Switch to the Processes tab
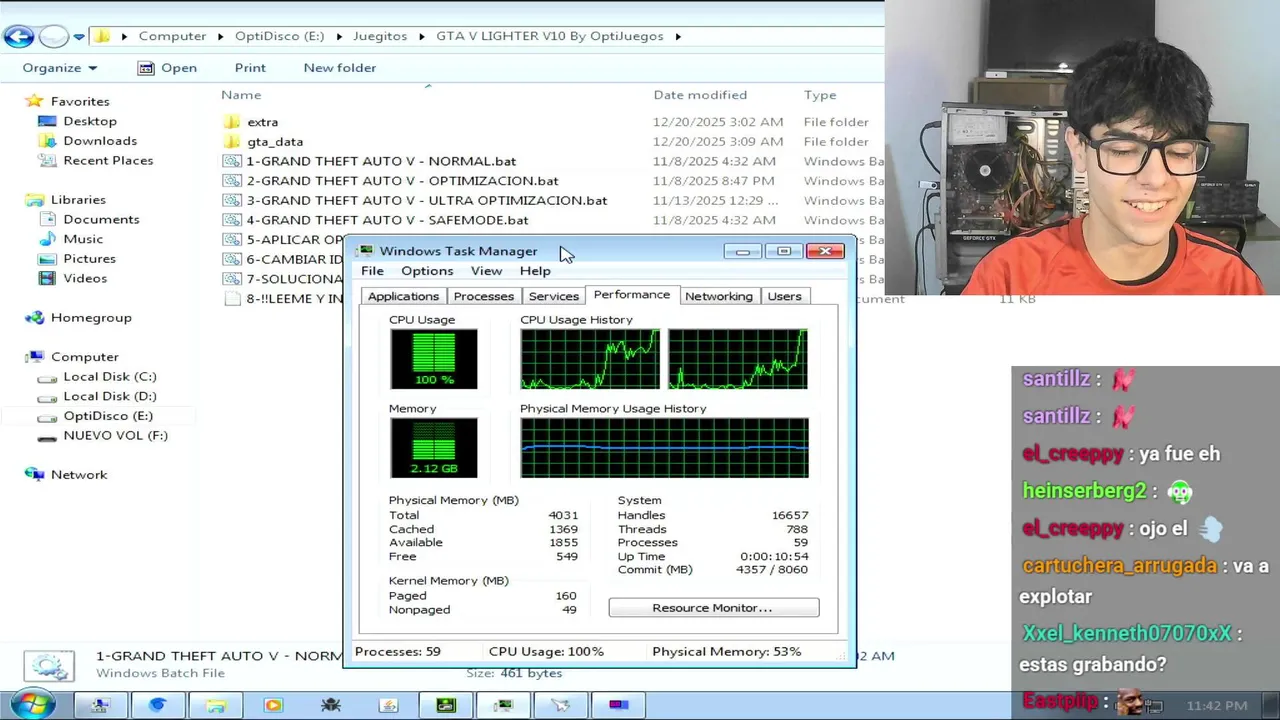The image size is (1280, 720). click(x=483, y=296)
